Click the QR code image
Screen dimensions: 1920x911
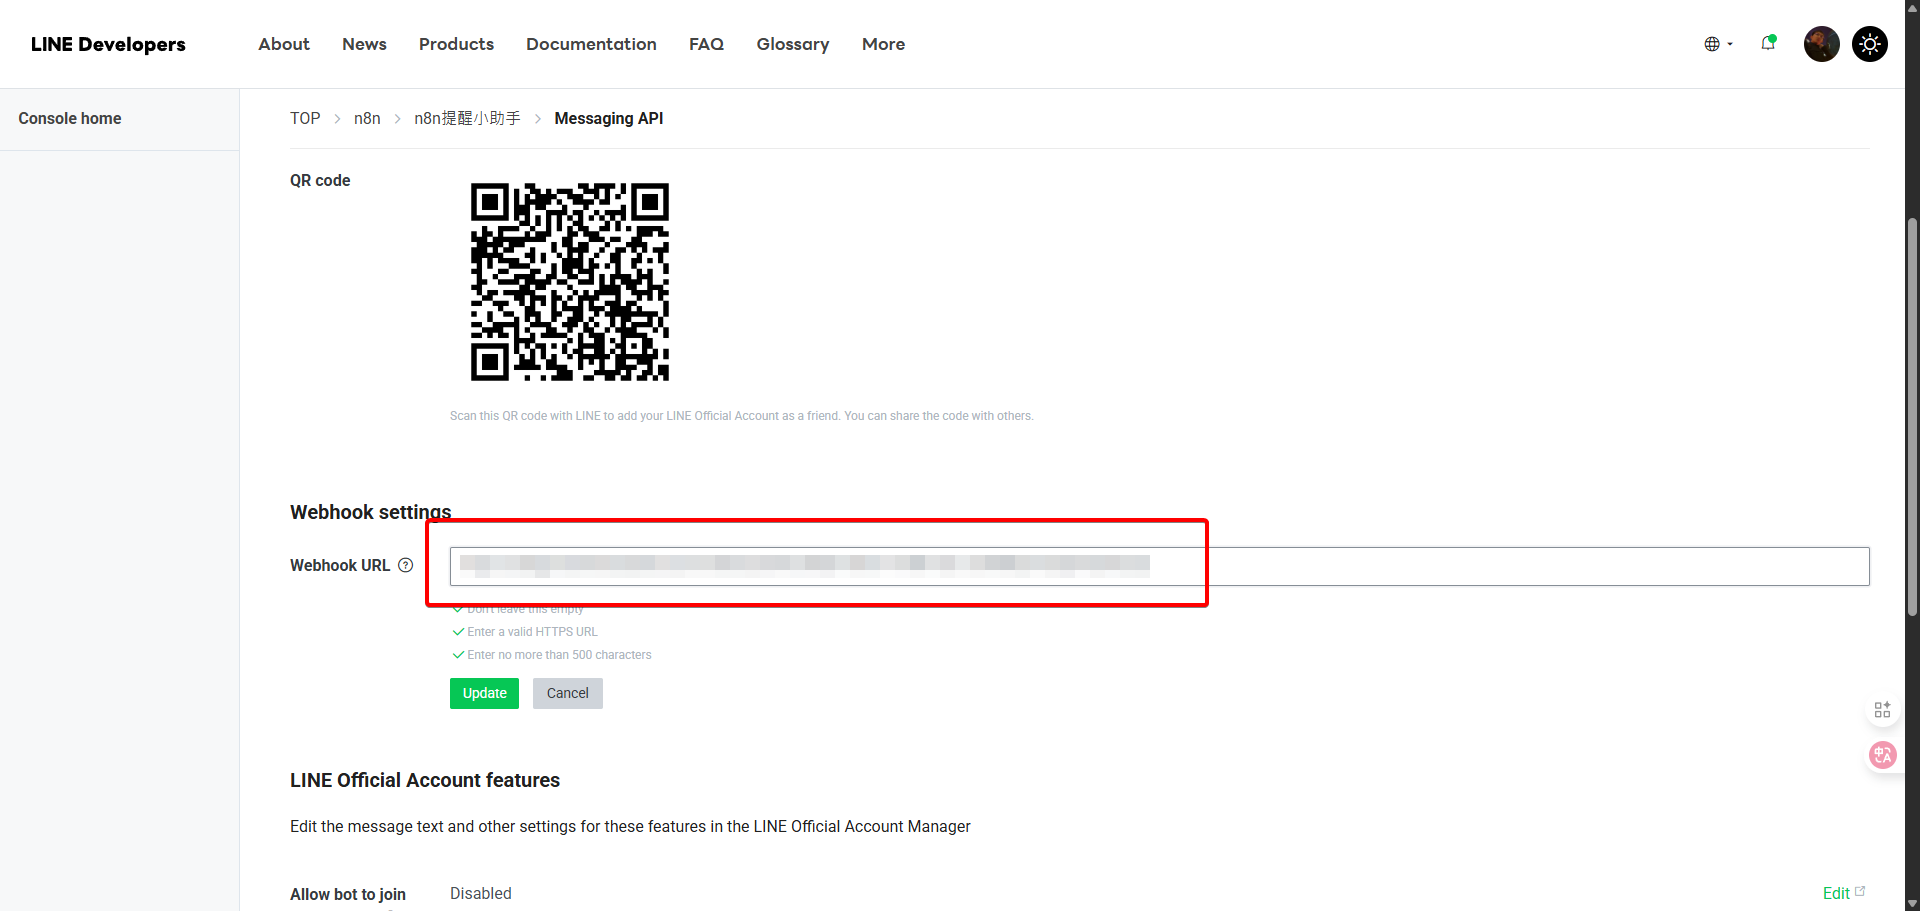570,281
